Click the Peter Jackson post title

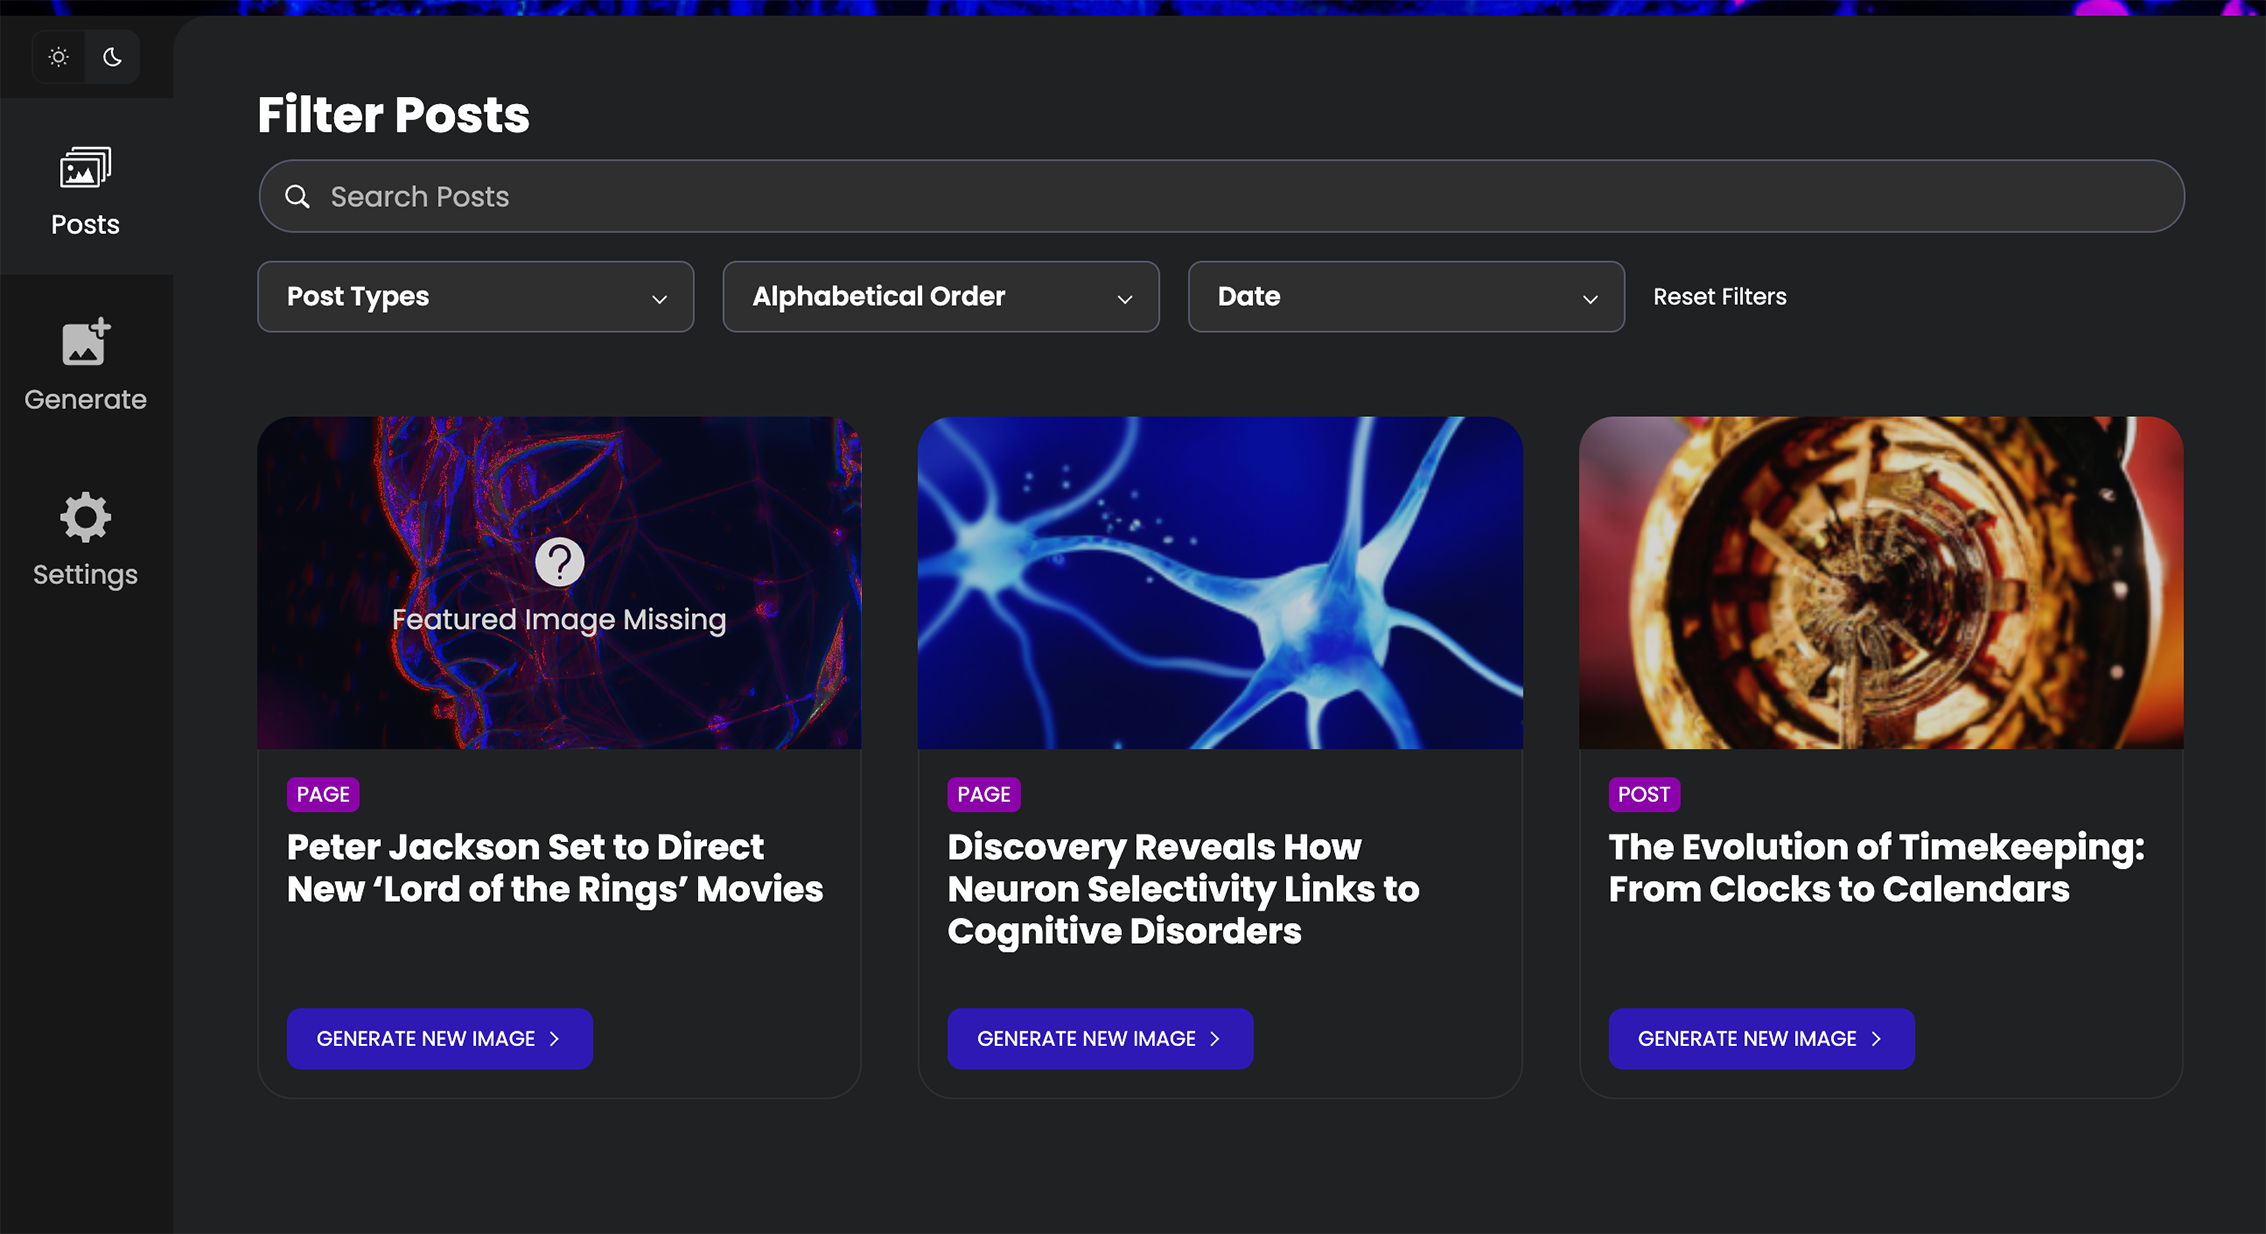click(x=555, y=868)
